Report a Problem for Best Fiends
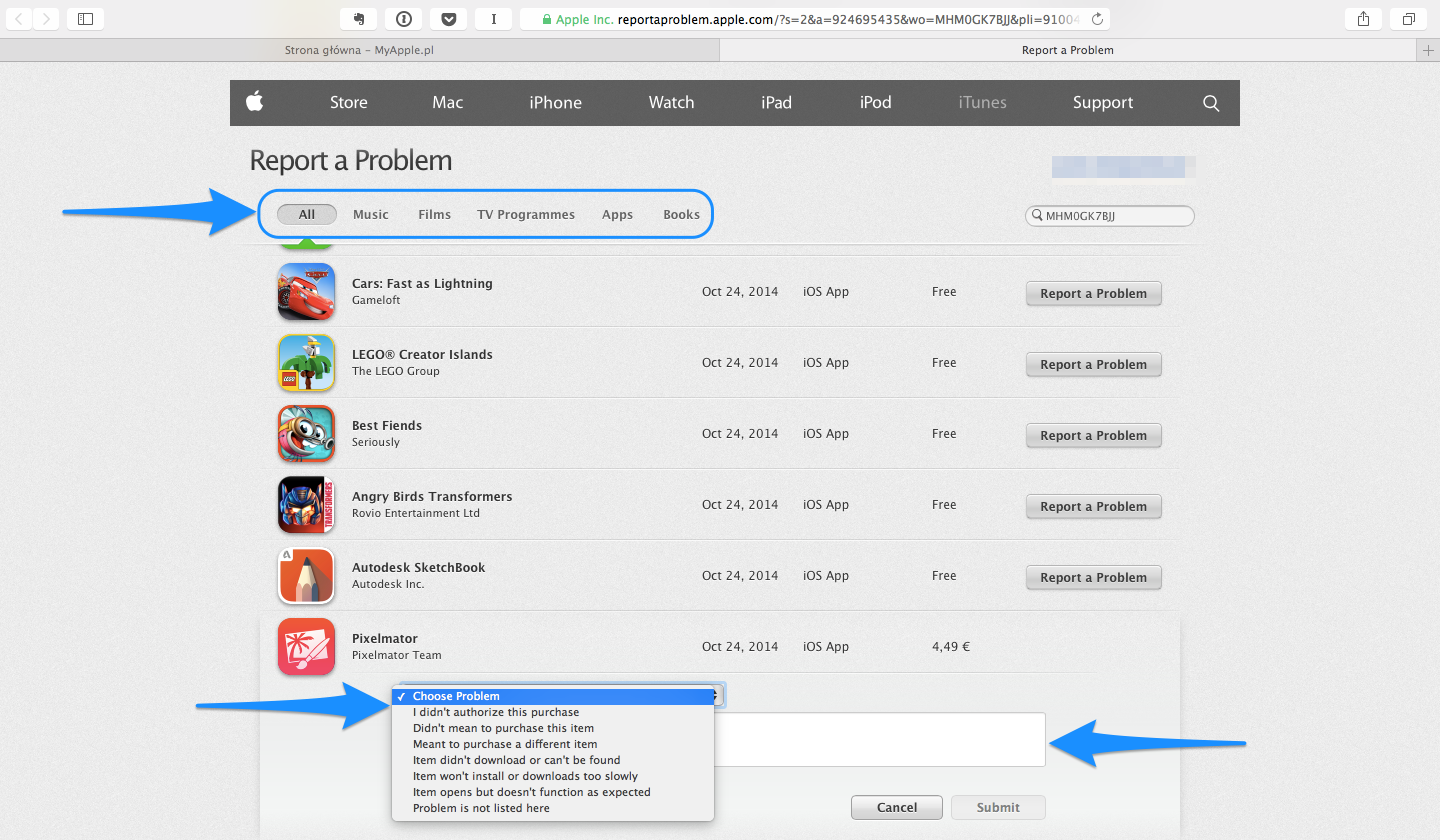The height and width of the screenshot is (840, 1440). point(1093,435)
